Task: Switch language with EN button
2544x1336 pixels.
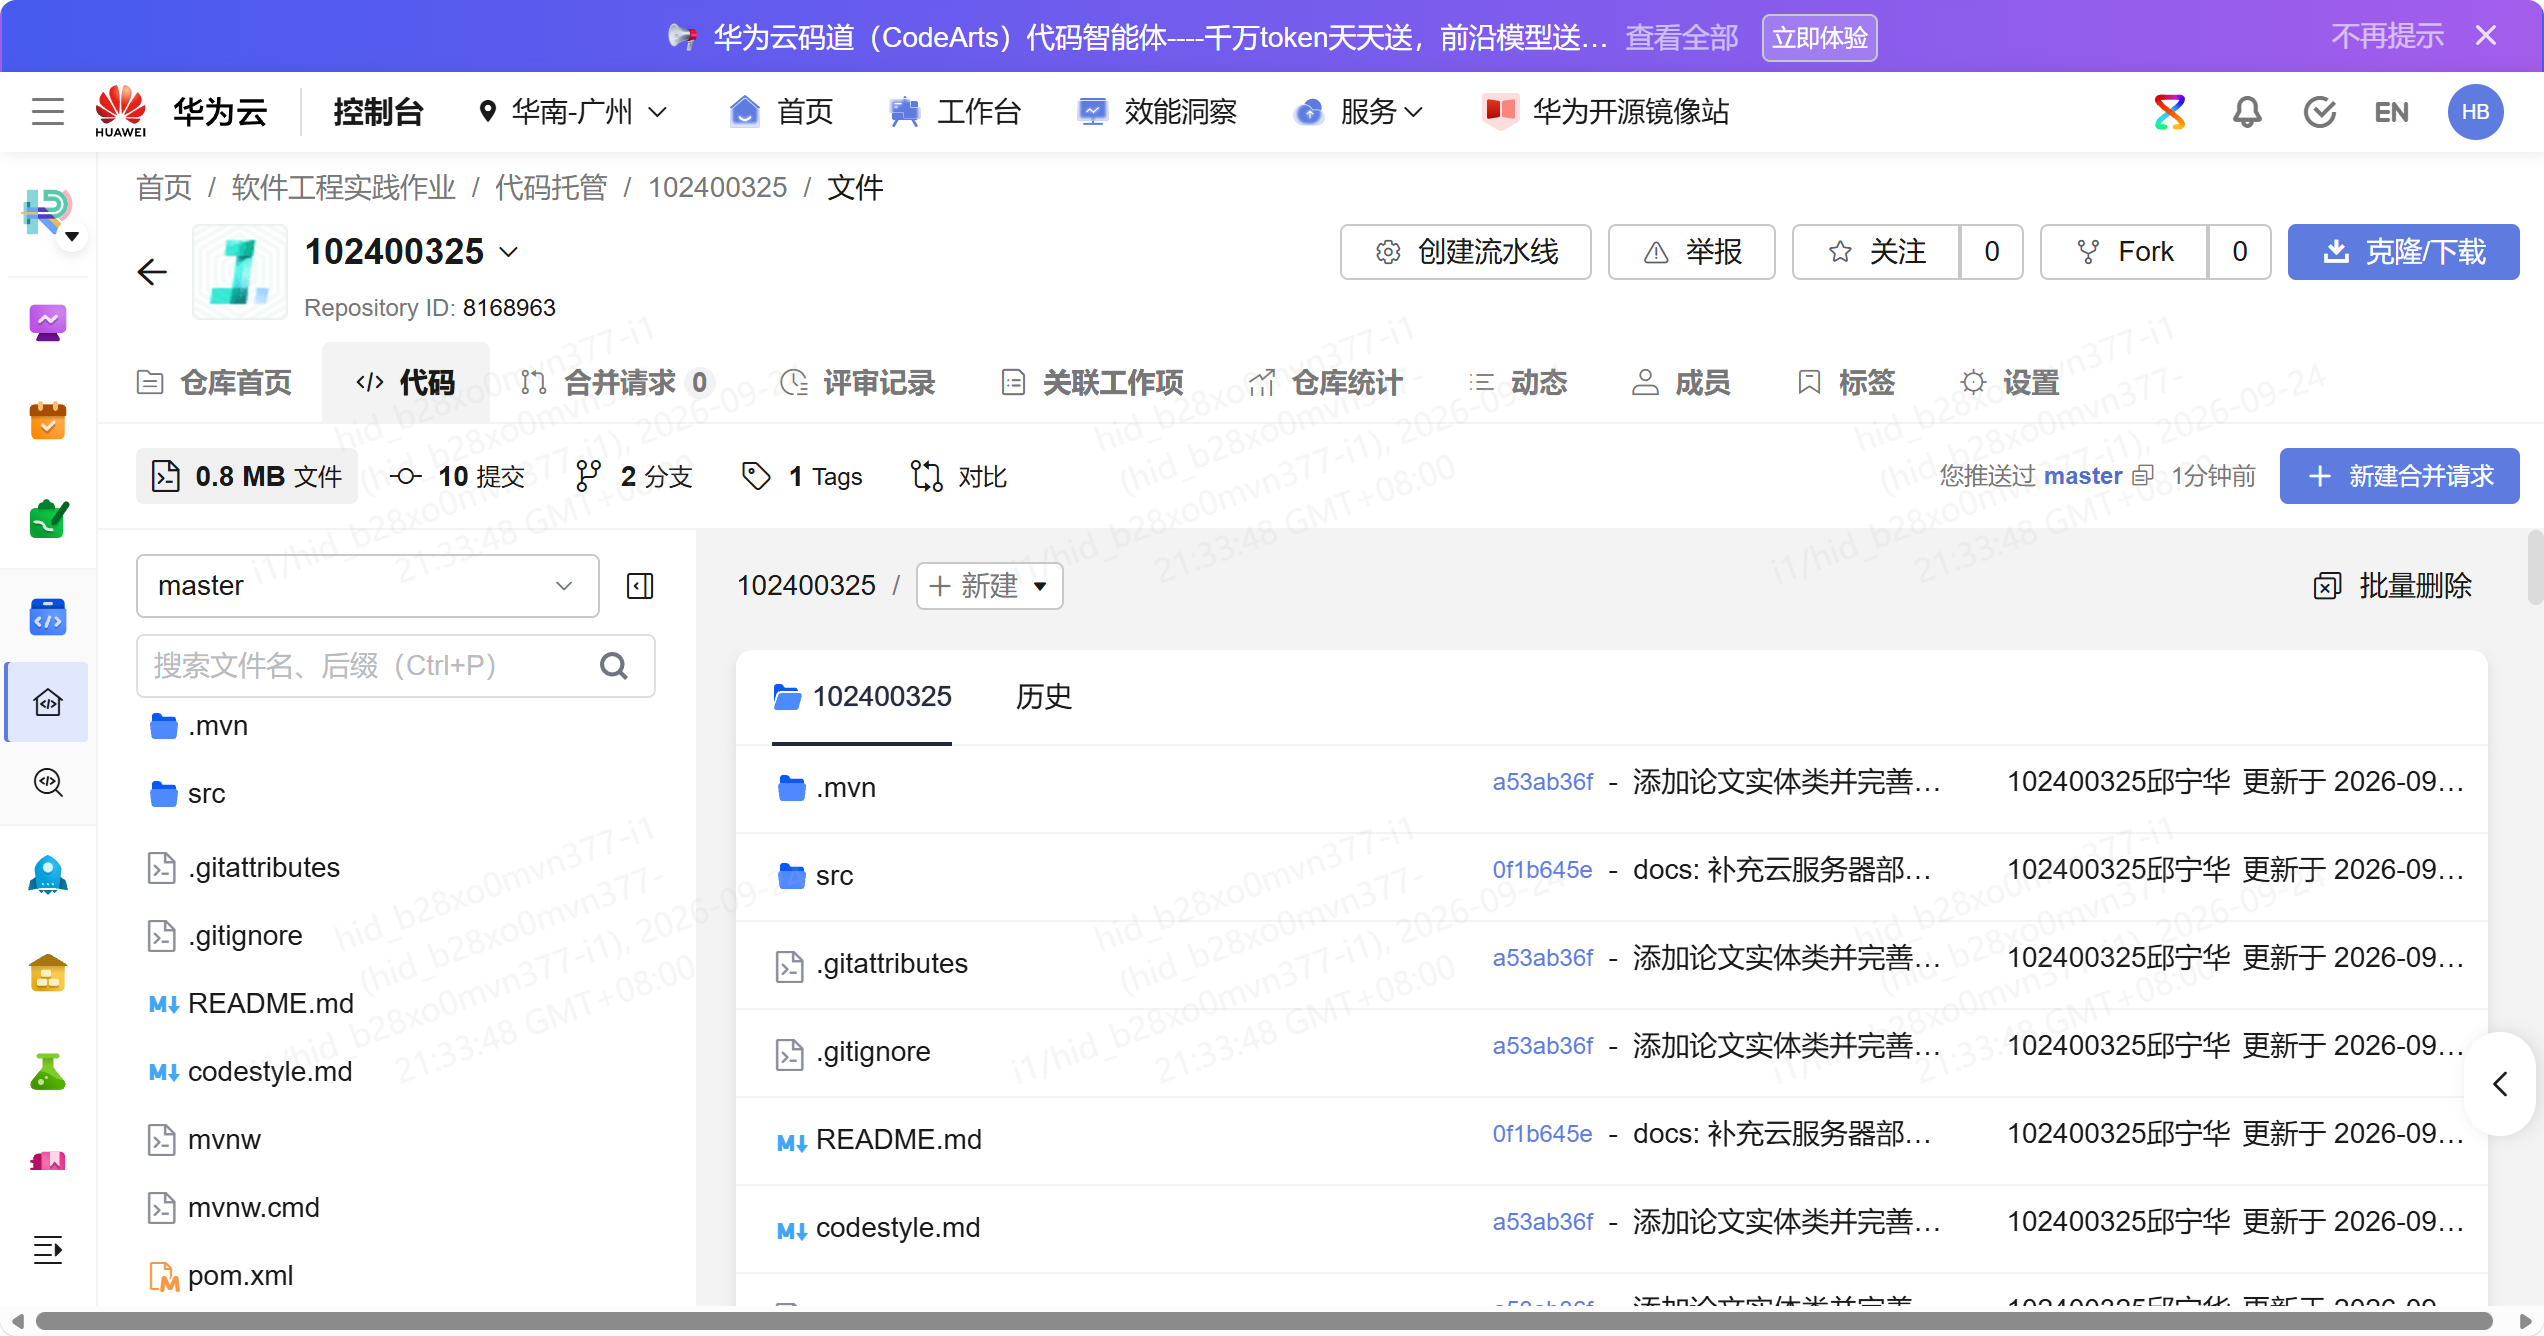Action: click(x=2392, y=112)
